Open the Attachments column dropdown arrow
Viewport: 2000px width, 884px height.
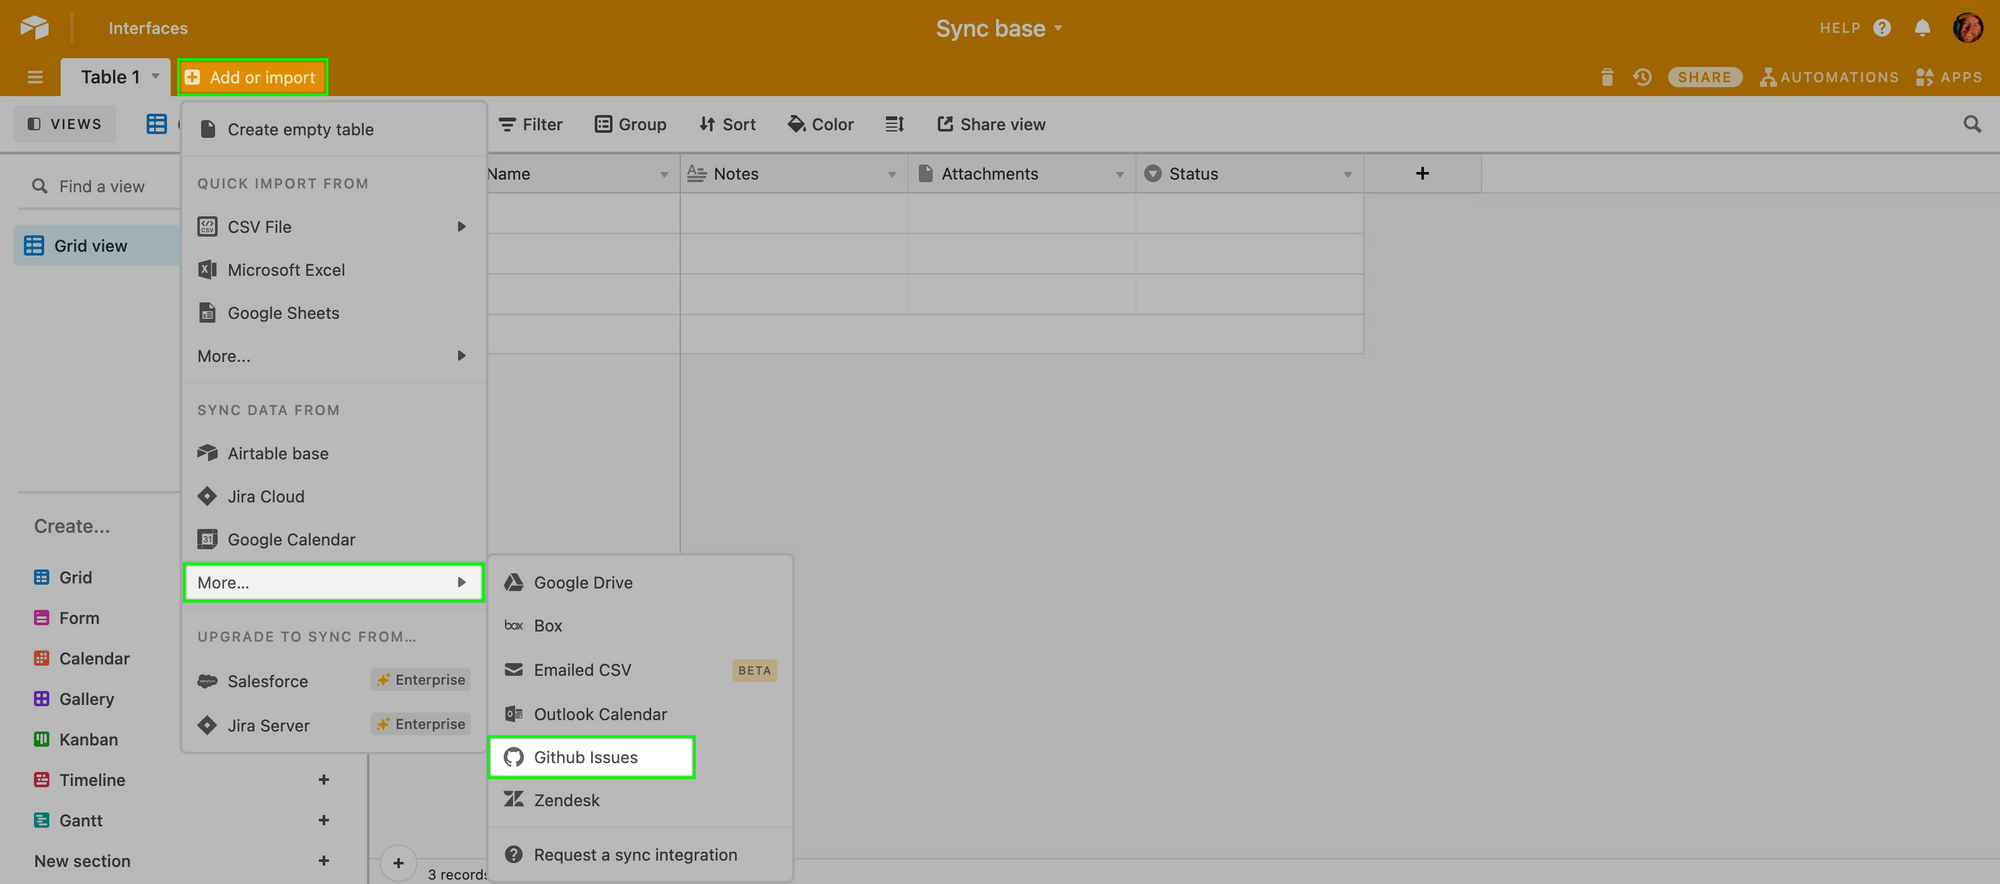point(1120,174)
